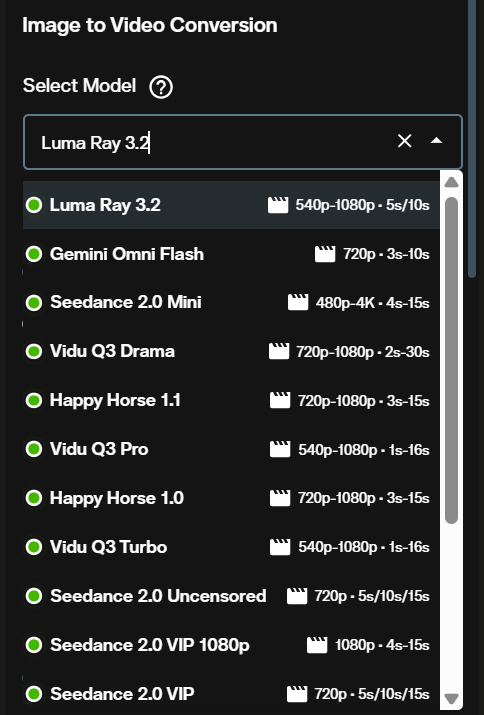Click the clapperboard icon for Seedance 2.0 Mini
This screenshot has height=715, width=484.
click(298, 302)
